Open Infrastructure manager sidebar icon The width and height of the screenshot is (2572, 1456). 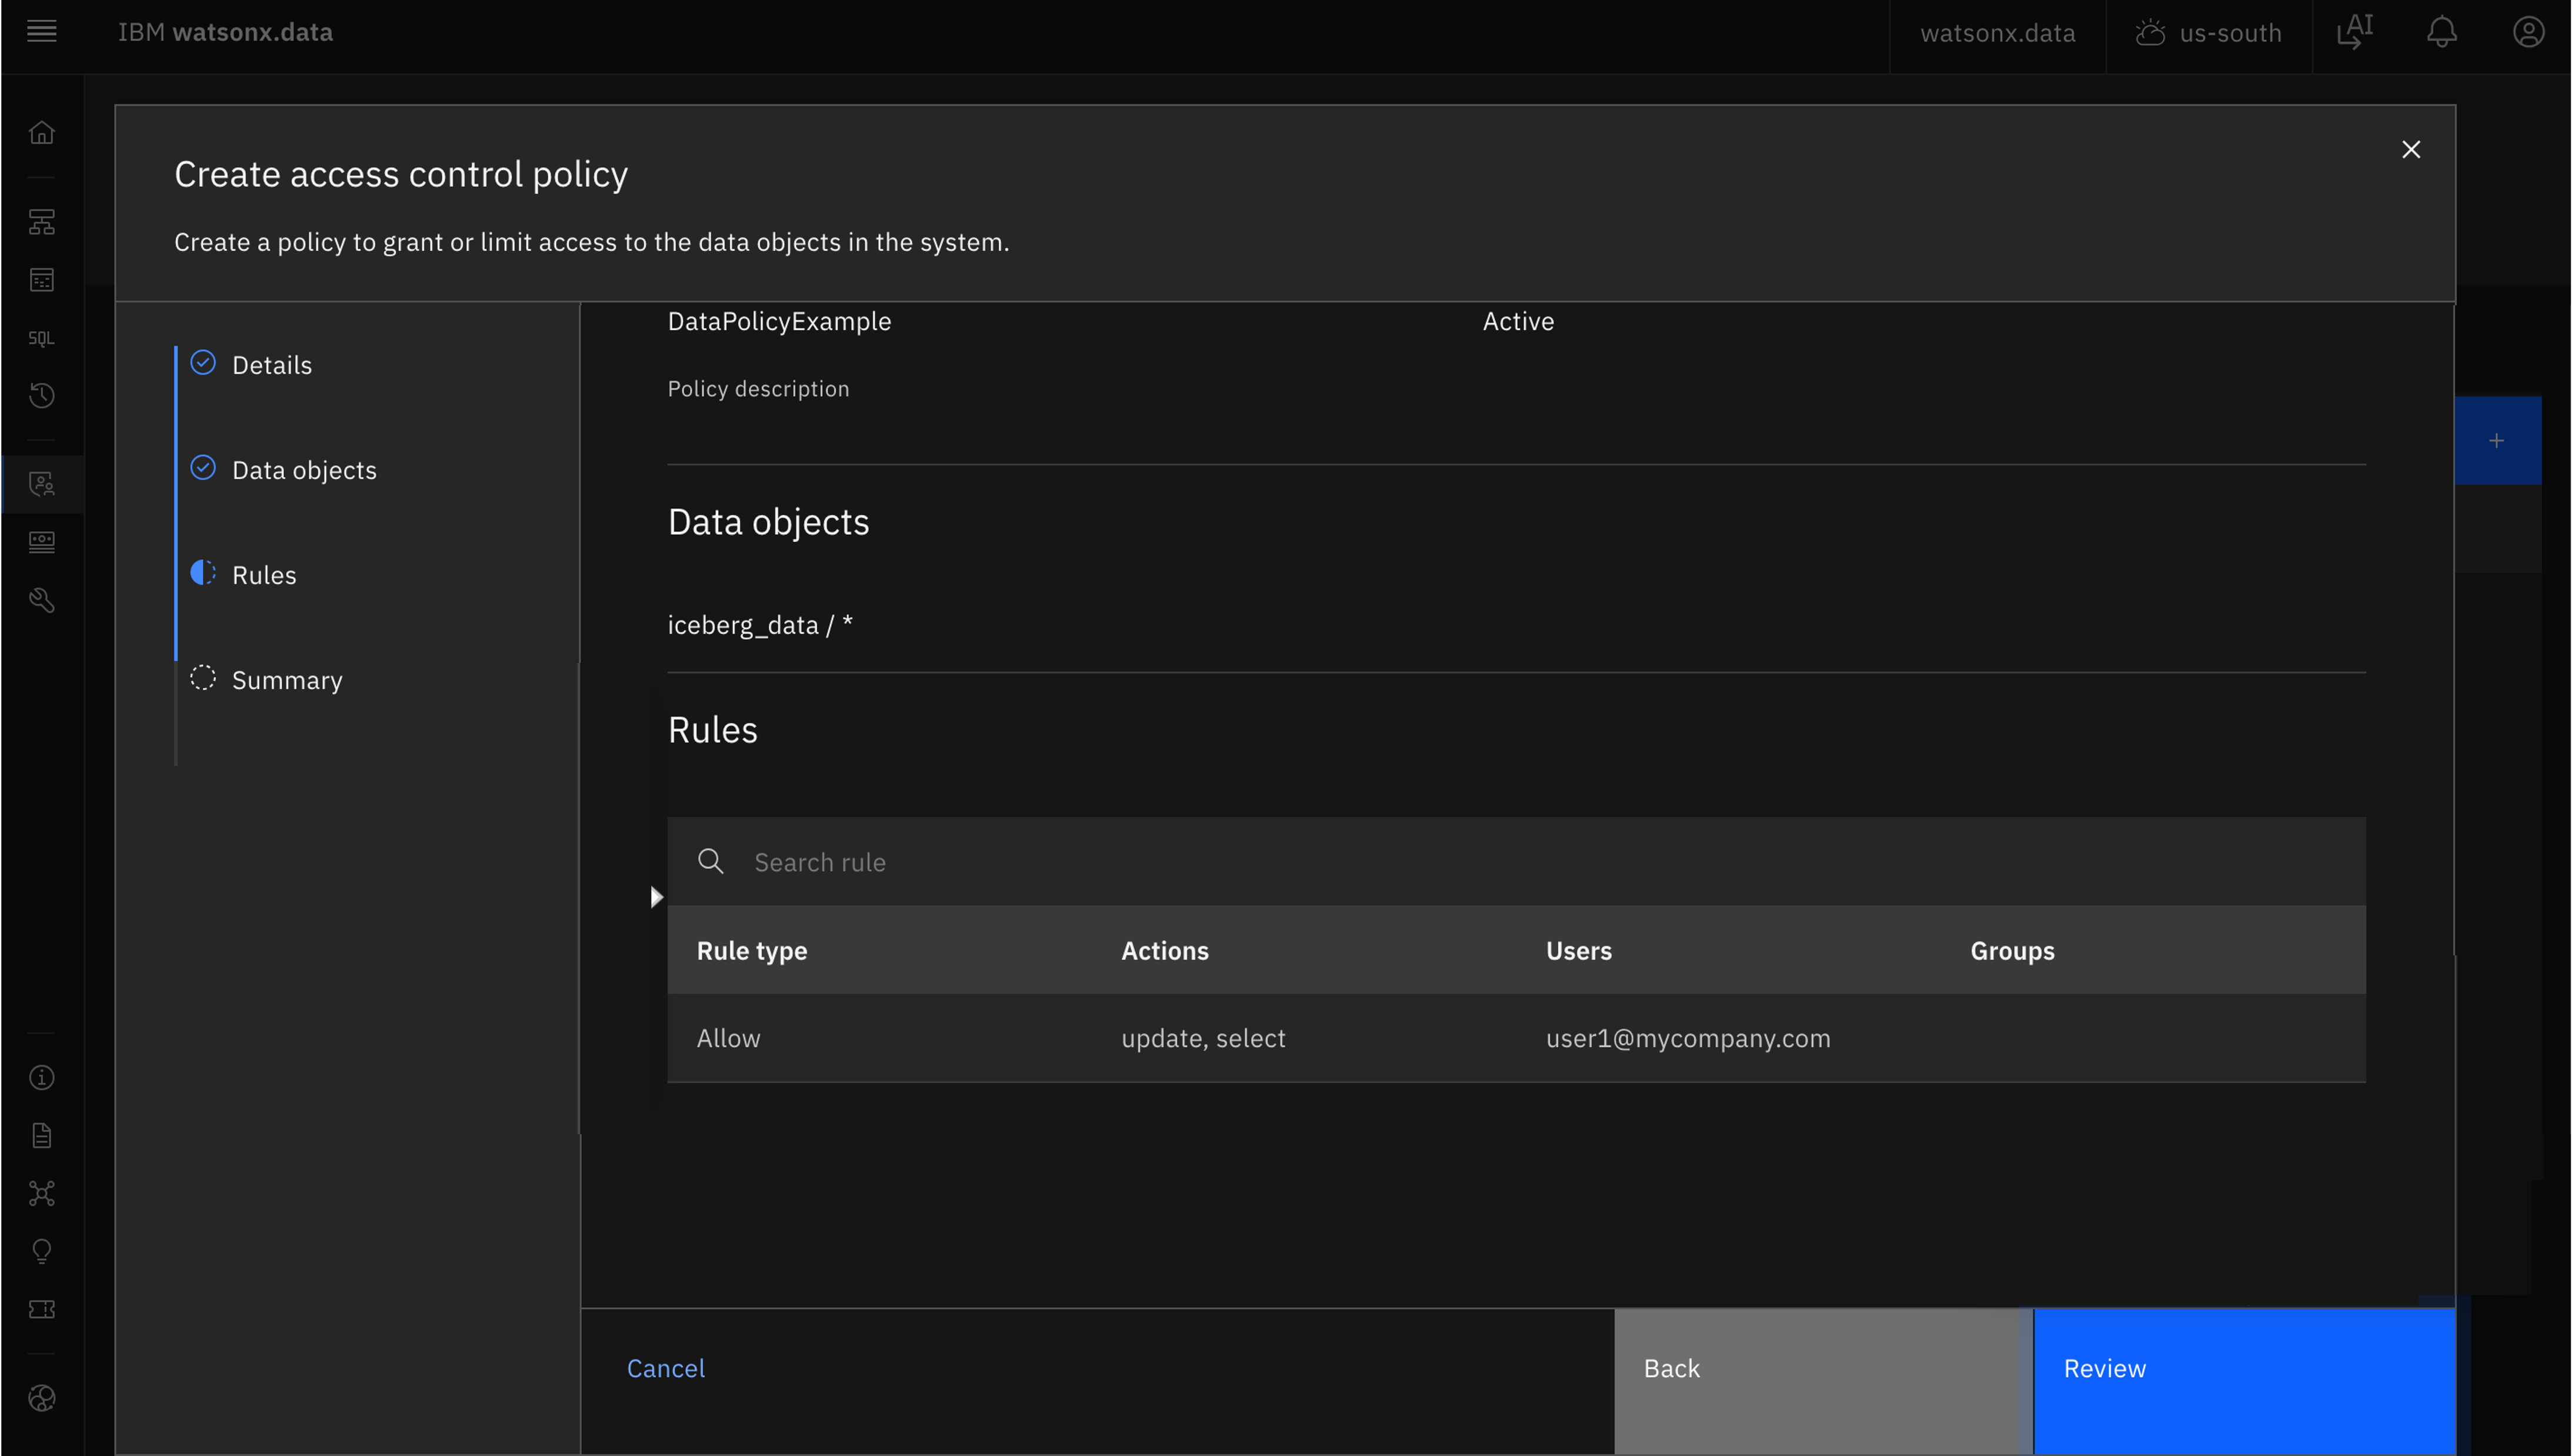click(x=41, y=222)
